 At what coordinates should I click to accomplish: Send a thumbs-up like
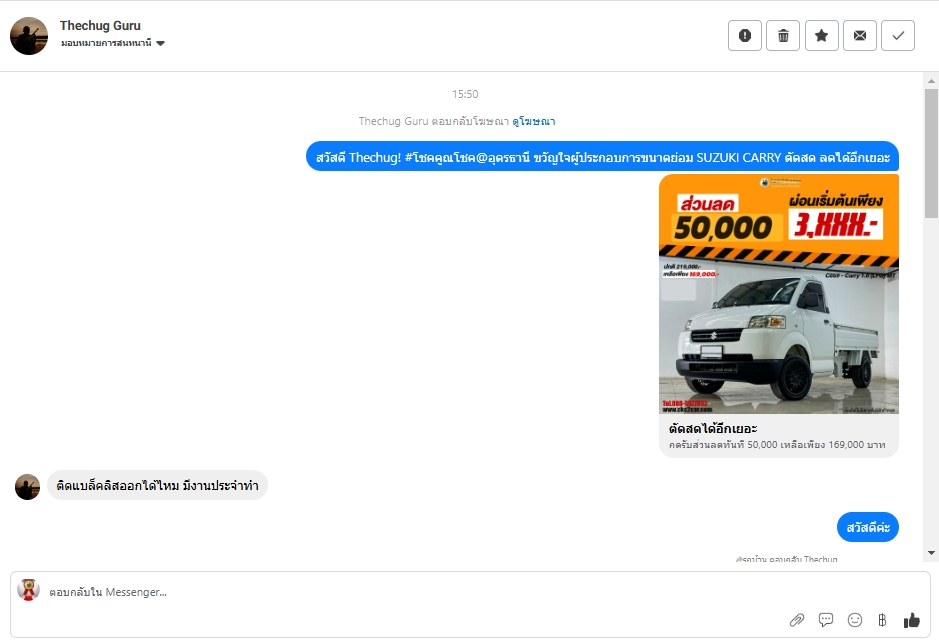(911, 620)
